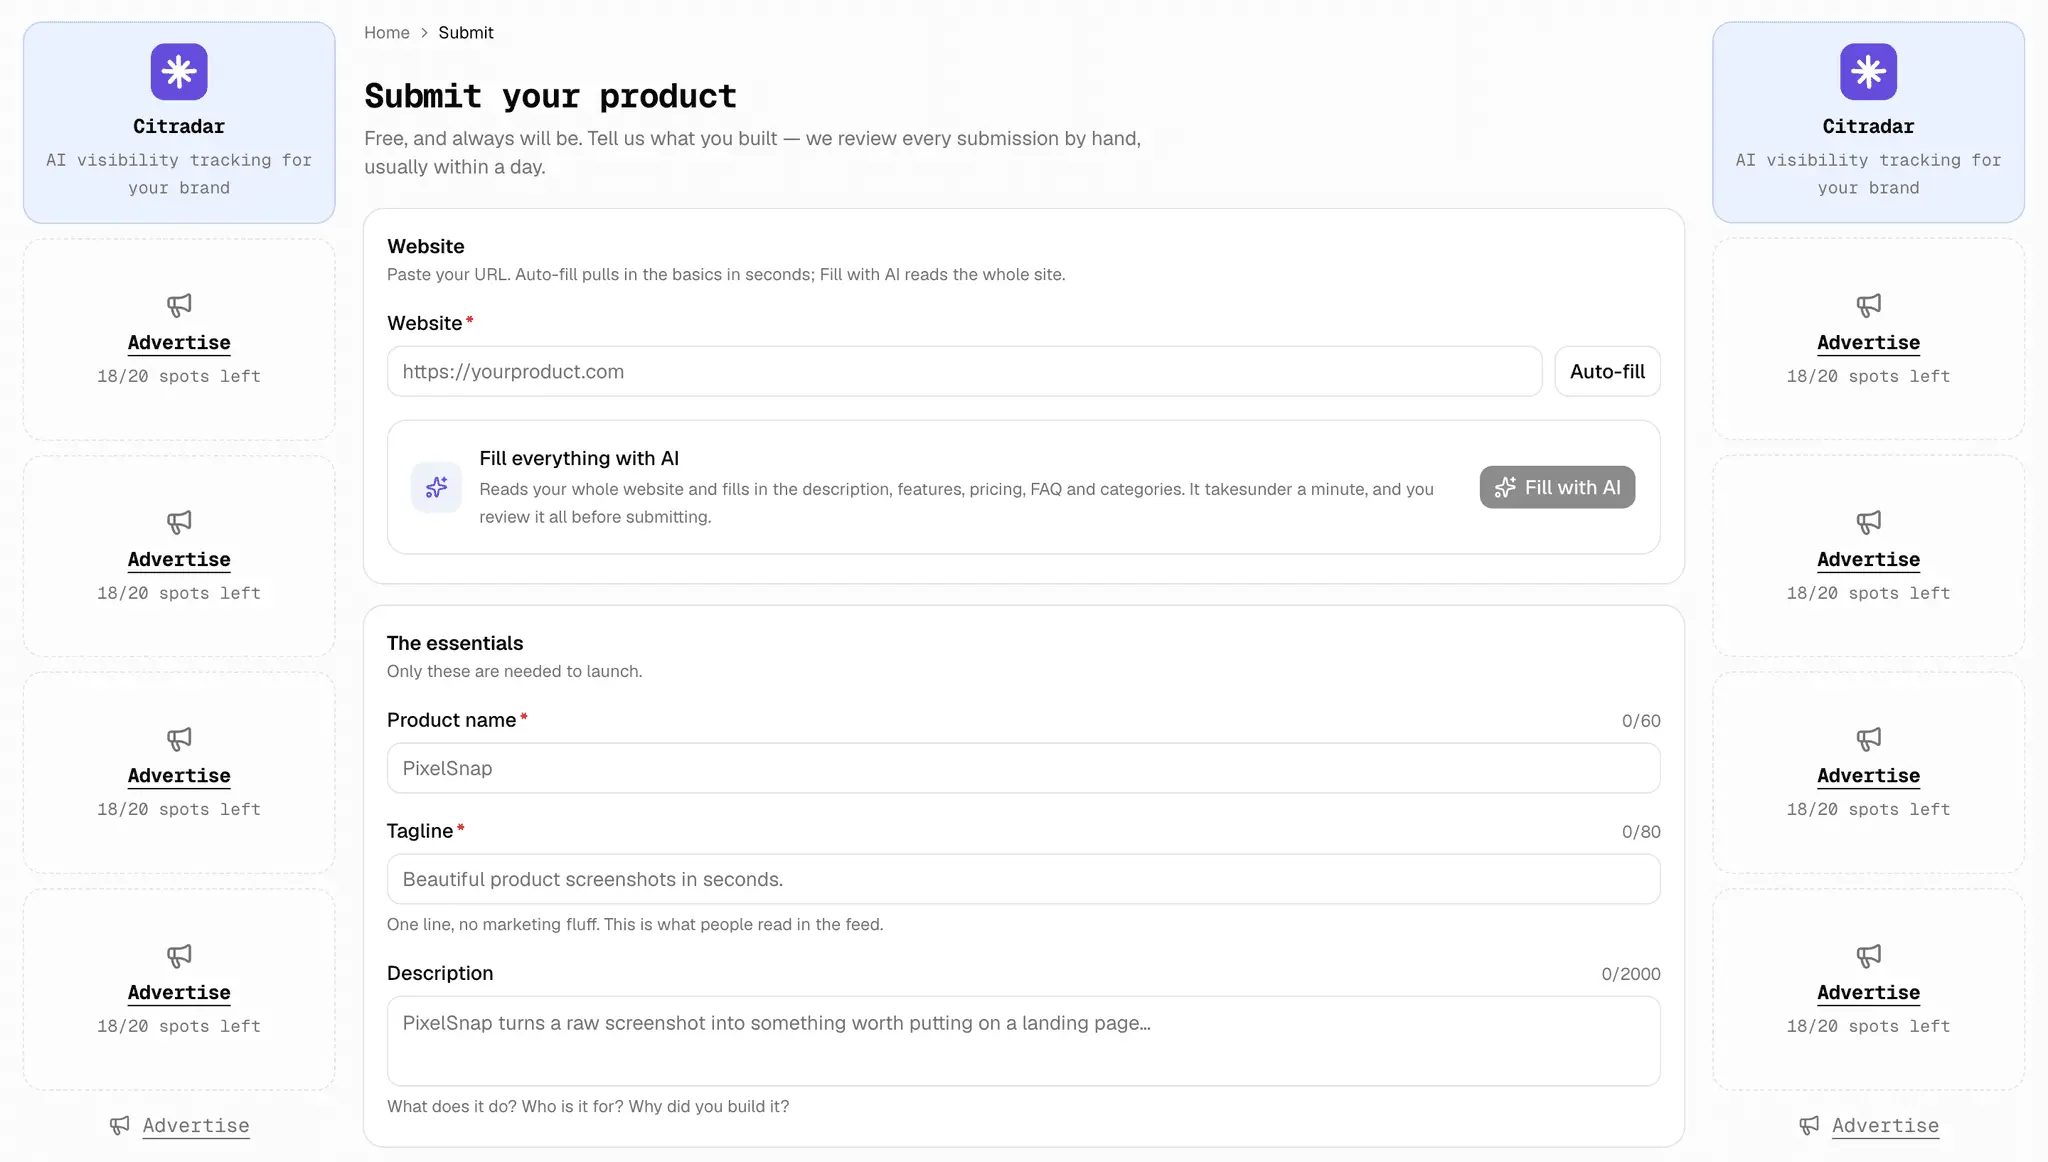Open third Advertise link in right sidebar
The image size is (2048, 1162).
[1868, 776]
